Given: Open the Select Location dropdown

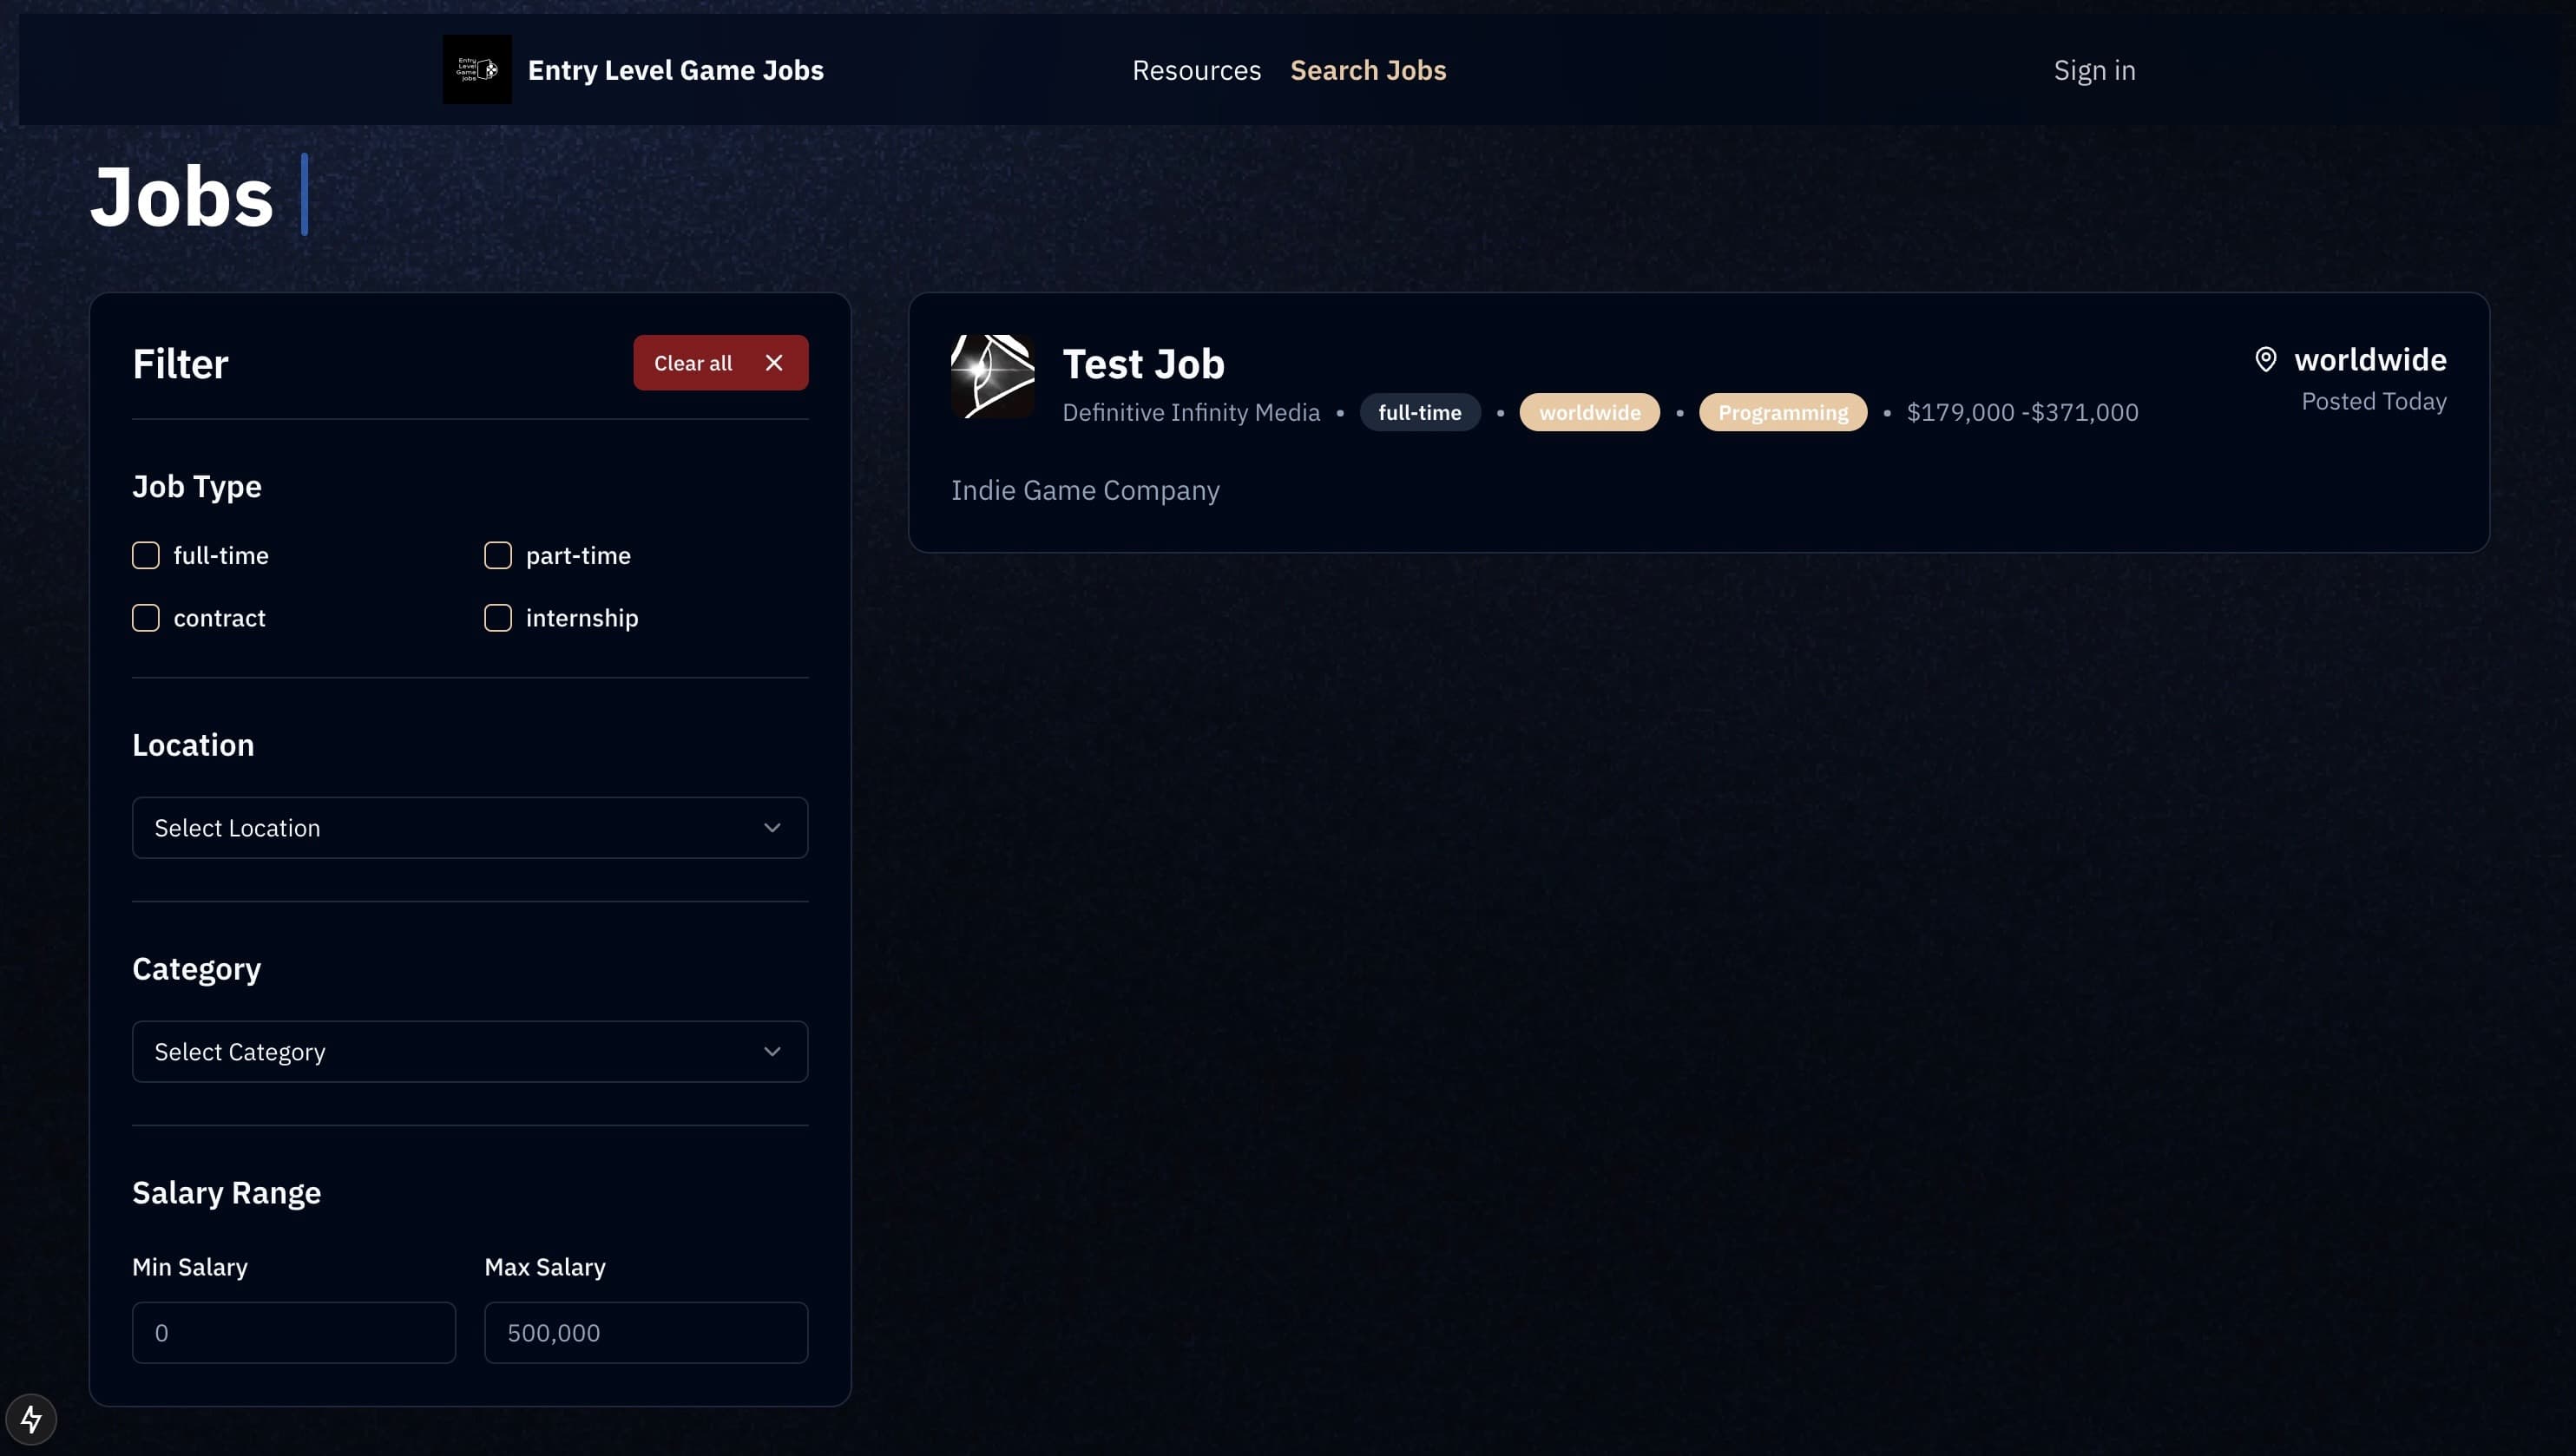Looking at the screenshot, I should tap(470, 828).
